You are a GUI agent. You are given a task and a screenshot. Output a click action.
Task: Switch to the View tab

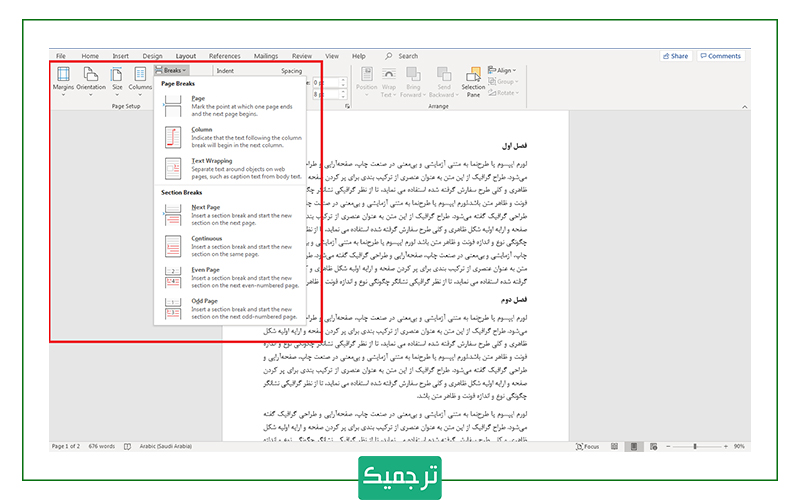tap(332, 56)
